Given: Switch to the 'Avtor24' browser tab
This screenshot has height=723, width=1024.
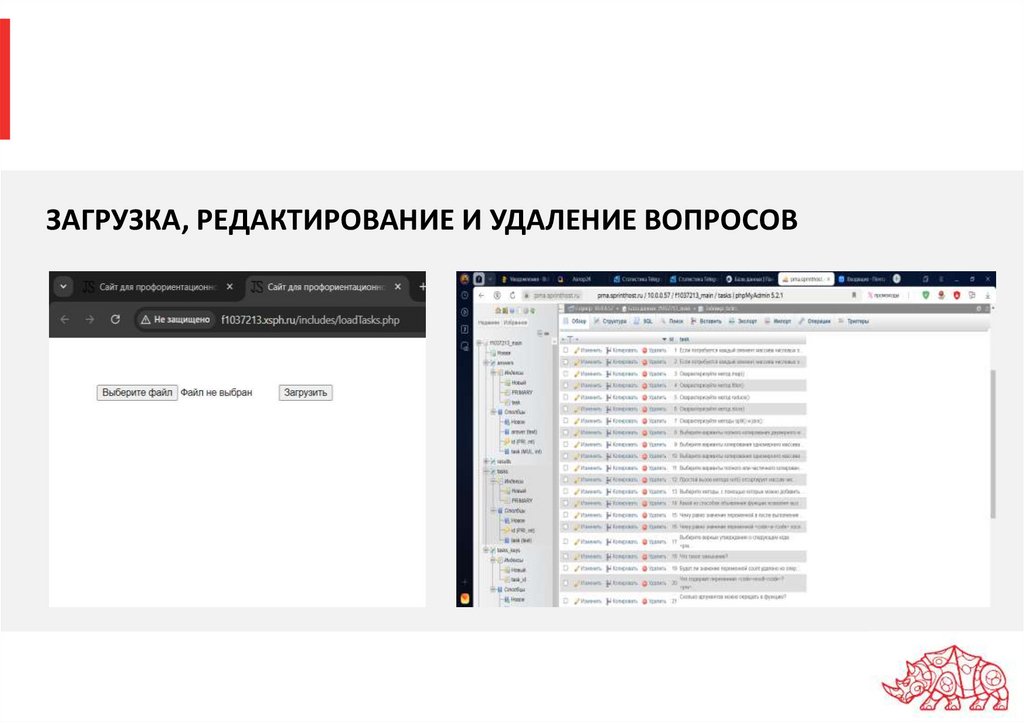Looking at the screenshot, I should [x=581, y=279].
